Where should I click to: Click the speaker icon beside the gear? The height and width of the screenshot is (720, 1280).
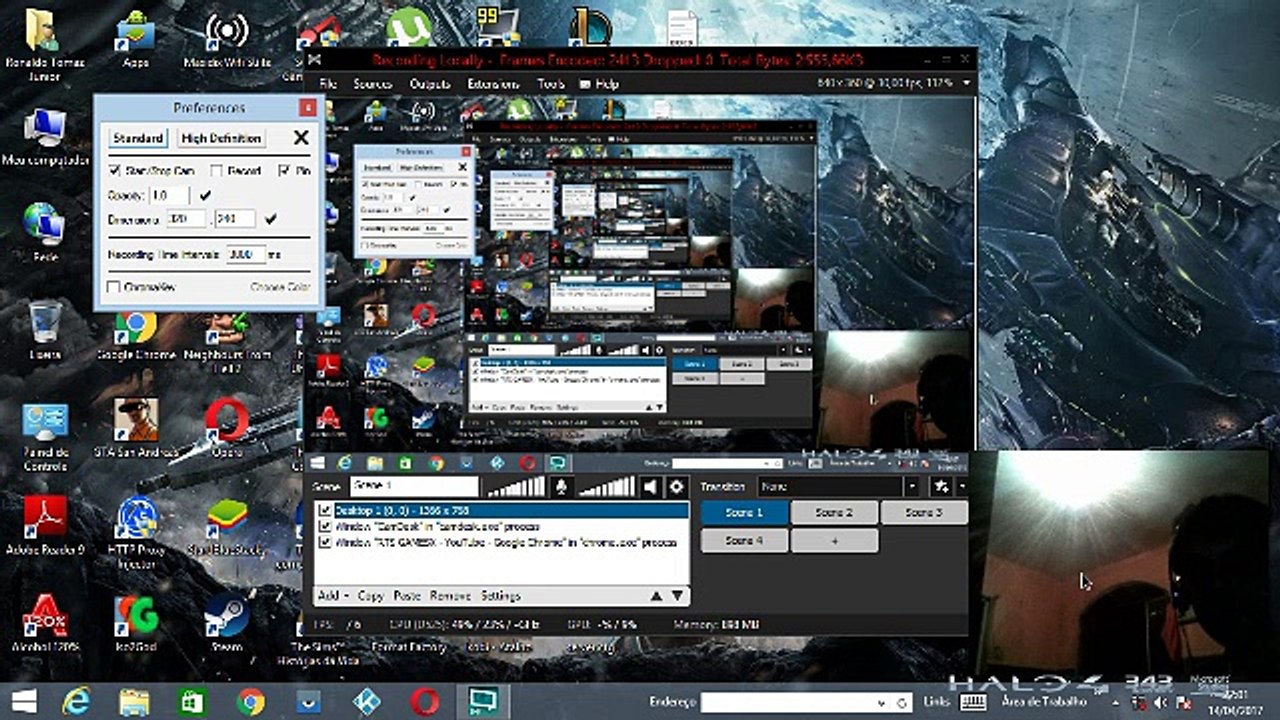click(x=651, y=487)
